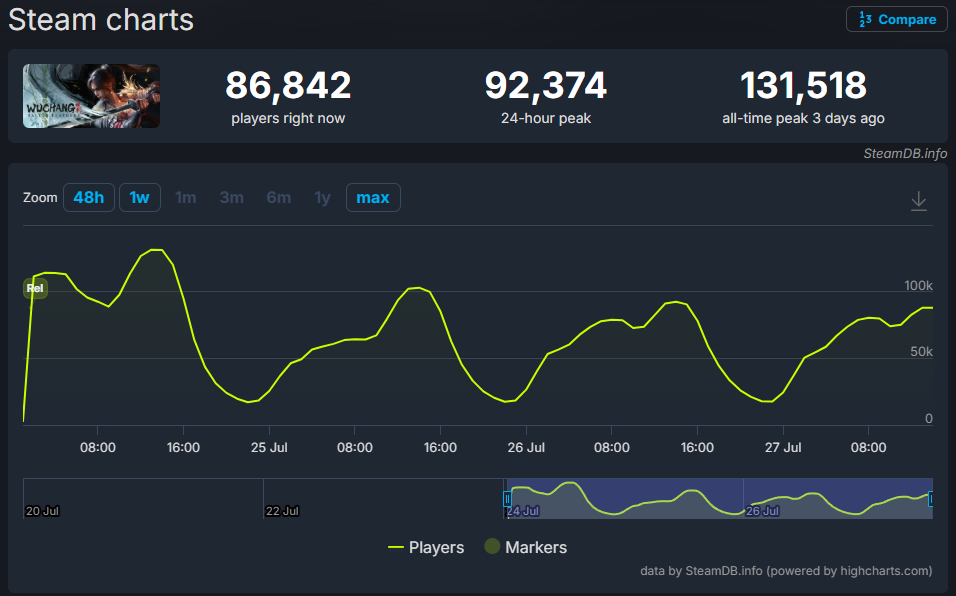This screenshot has height=596, width=956.
Task: Click the 50k y-axis label
Action: pyautogui.click(x=921, y=352)
